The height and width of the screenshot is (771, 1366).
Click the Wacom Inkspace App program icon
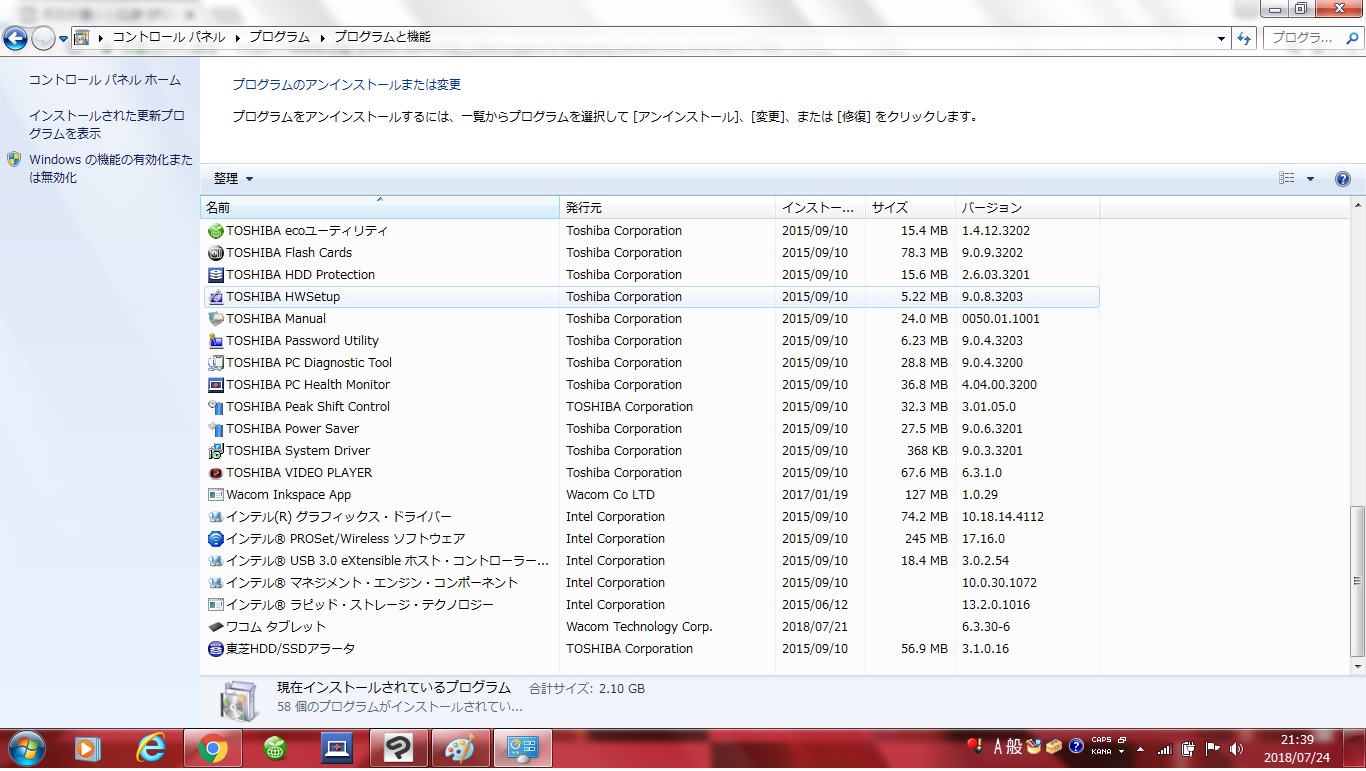pyautogui.click(x=216, y=495)
